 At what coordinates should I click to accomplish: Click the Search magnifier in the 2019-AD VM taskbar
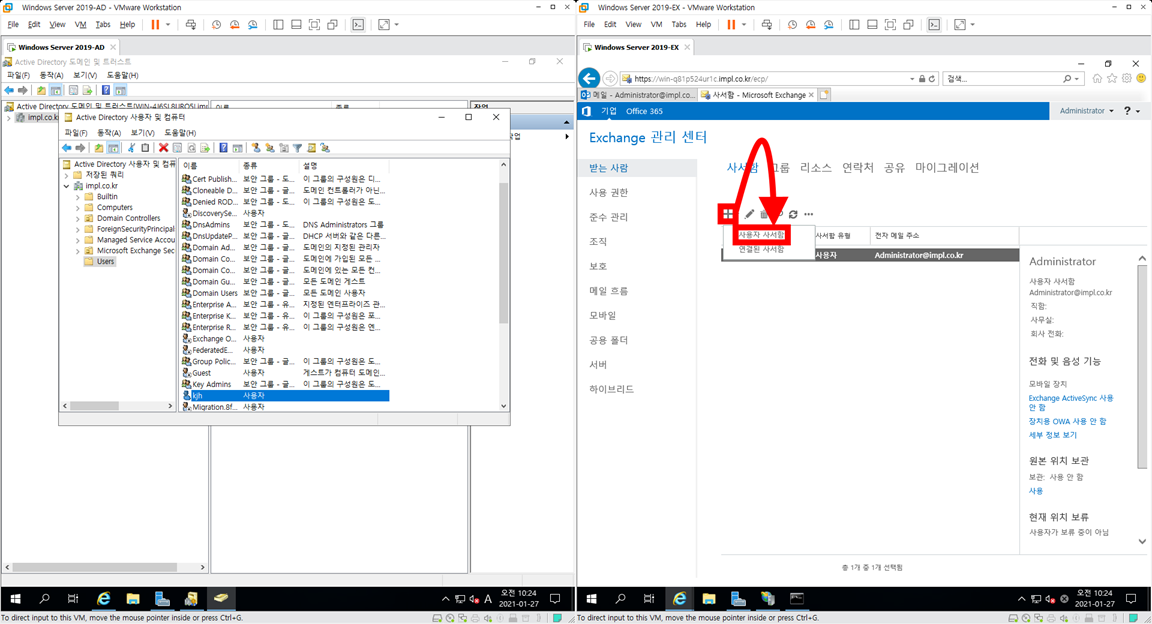coord(44,599)
